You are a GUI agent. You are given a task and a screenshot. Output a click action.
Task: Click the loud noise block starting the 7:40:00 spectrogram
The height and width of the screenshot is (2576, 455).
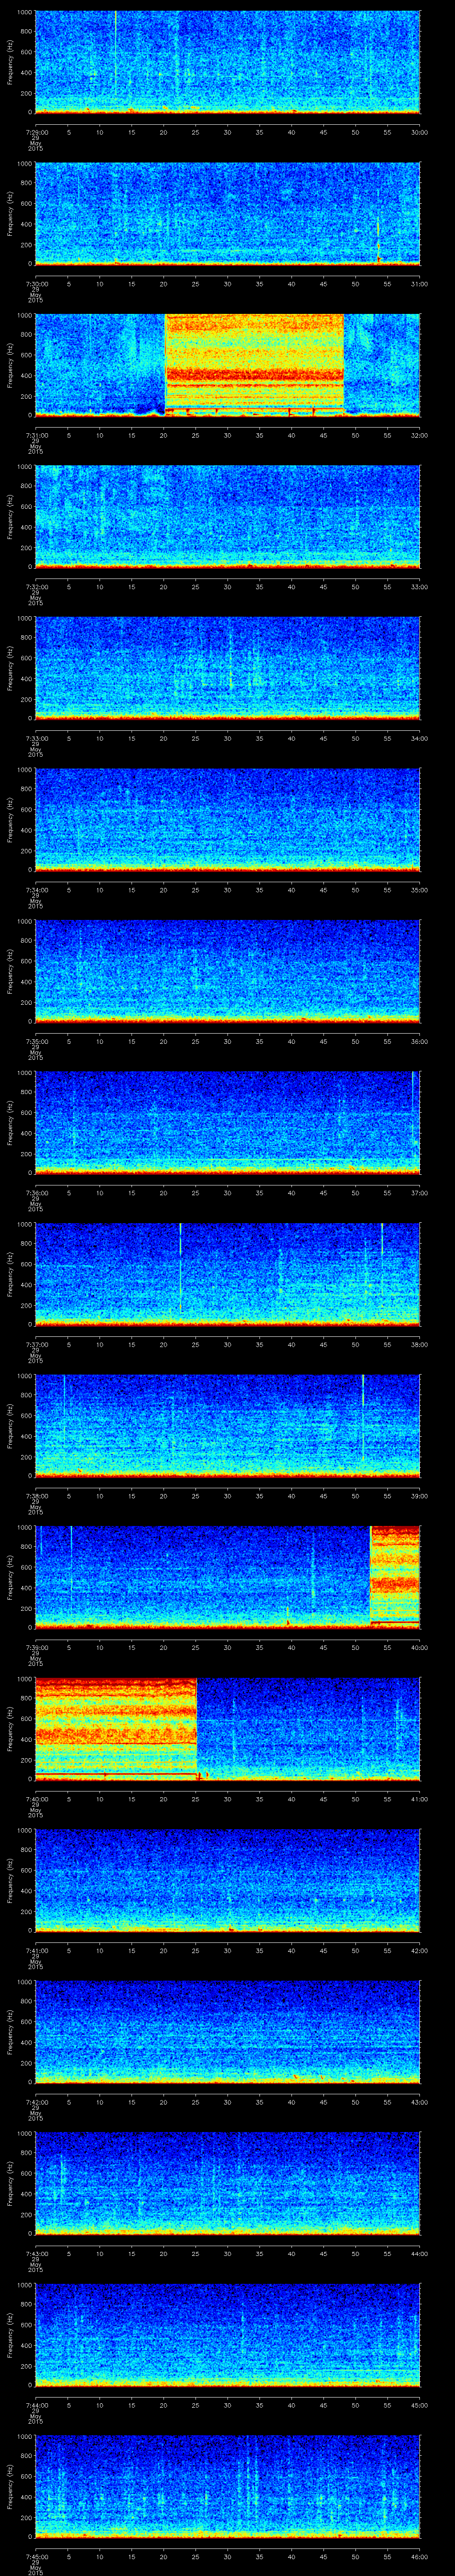click(x=116, y=1728)
